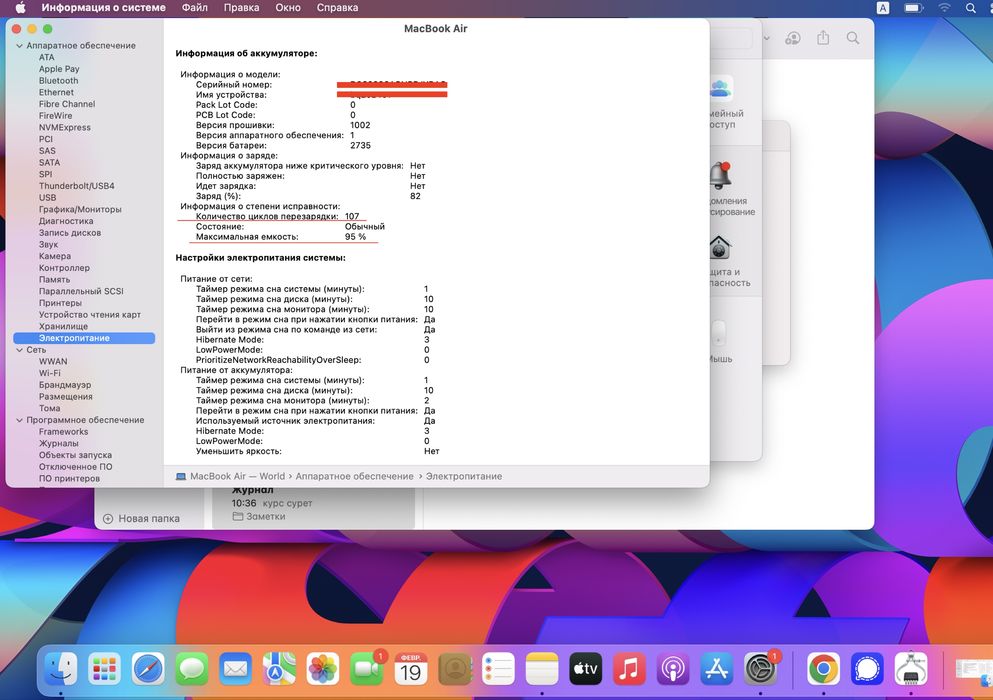This screenshot has height=700, width=993.
Task: Open security house icon in System Preferences
Action: point(720,247)
